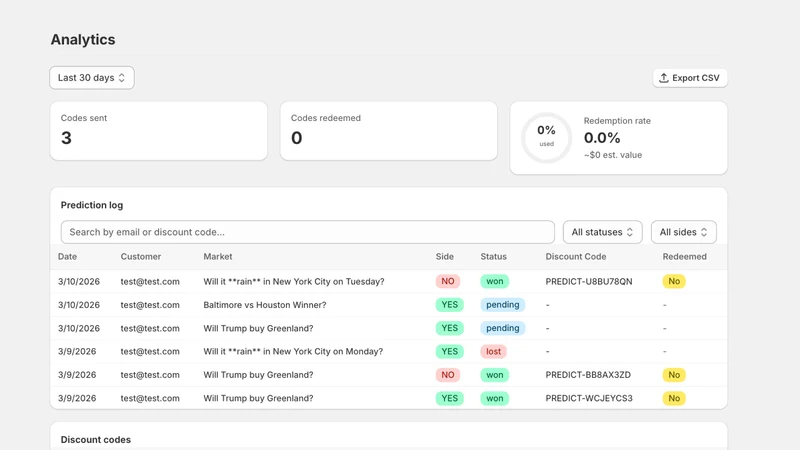The height and width of the screenshot is (450, 800).
Task: Click discount code PREDICT-WCJEYCS3
Action: click(x=589, y=398)
